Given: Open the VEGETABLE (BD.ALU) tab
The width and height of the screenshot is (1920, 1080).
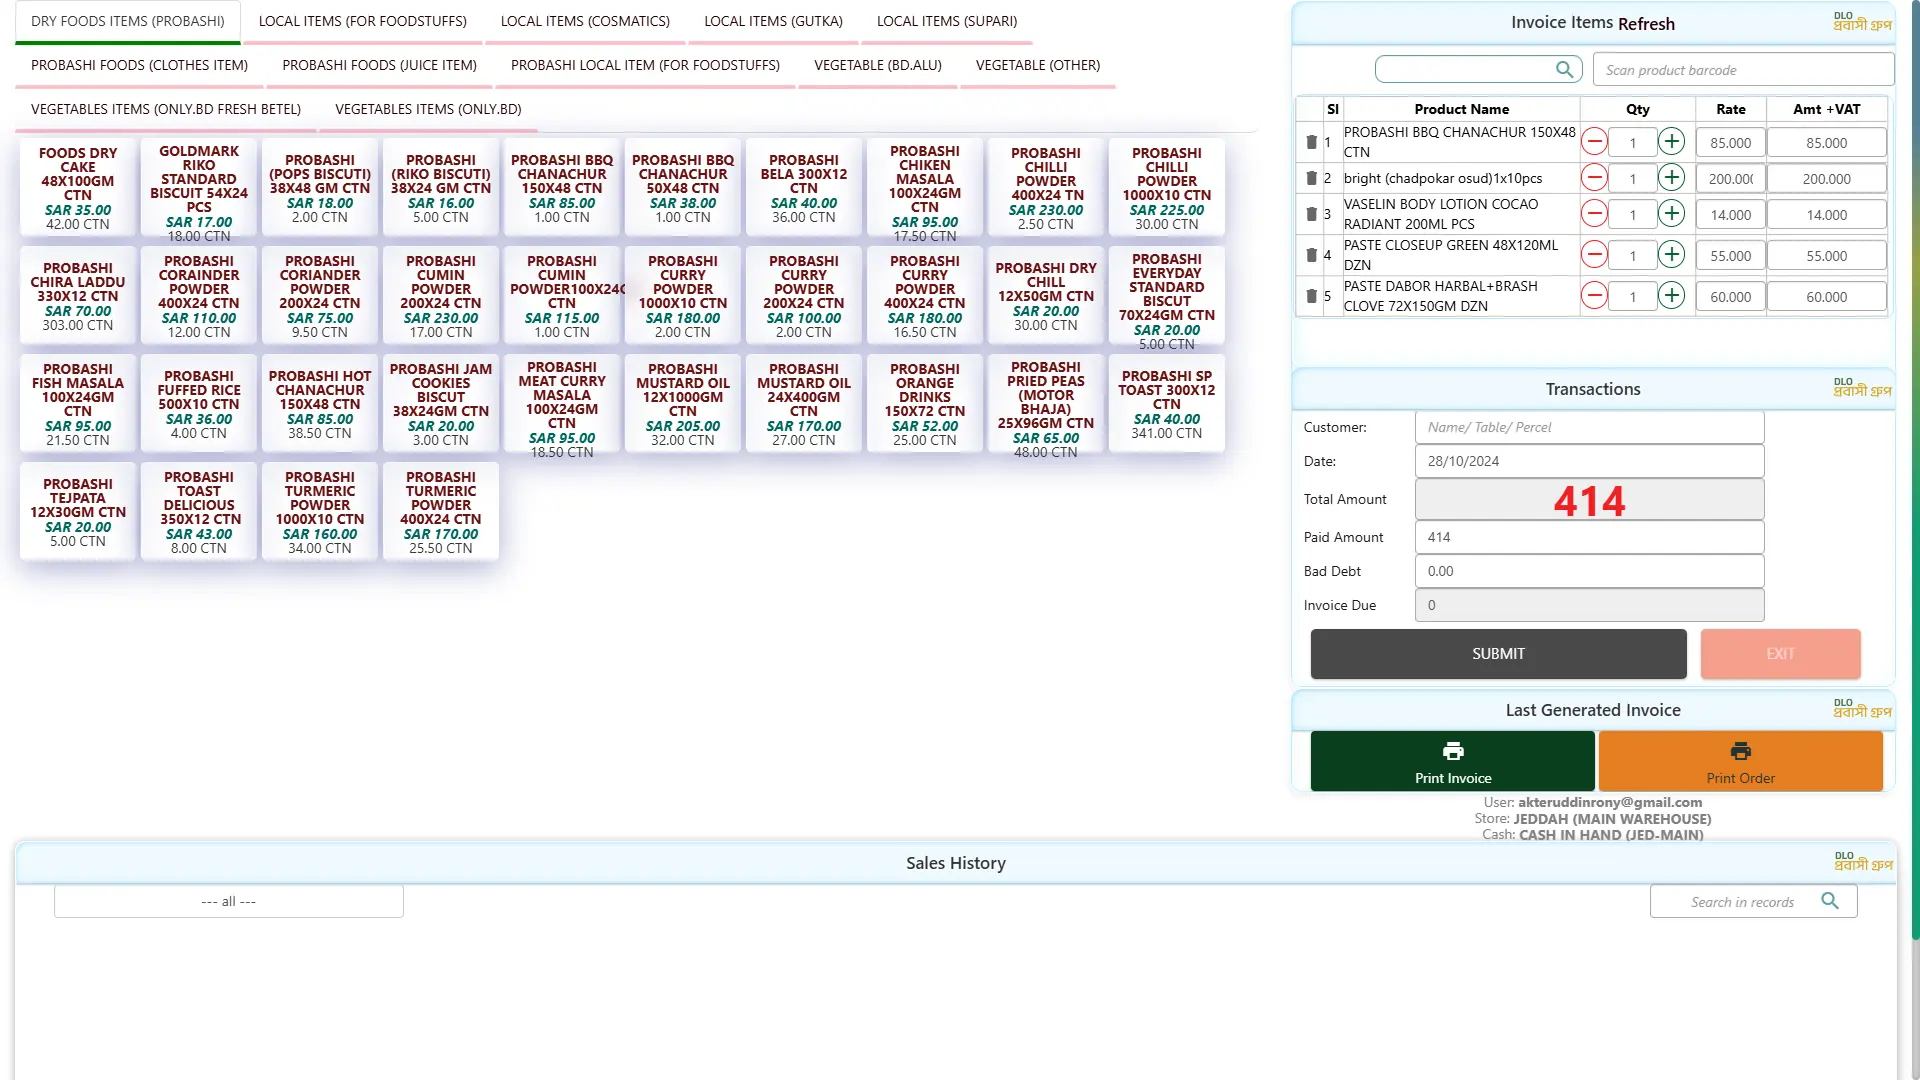Looking at the screenshot, I should click(x=877, y=65).
